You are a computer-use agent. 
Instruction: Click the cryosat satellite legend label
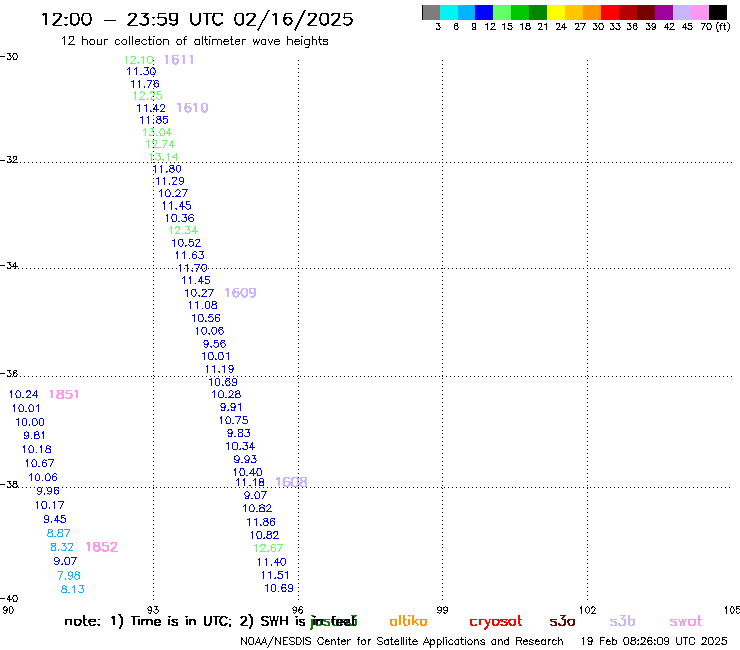[x=496, y=622]
